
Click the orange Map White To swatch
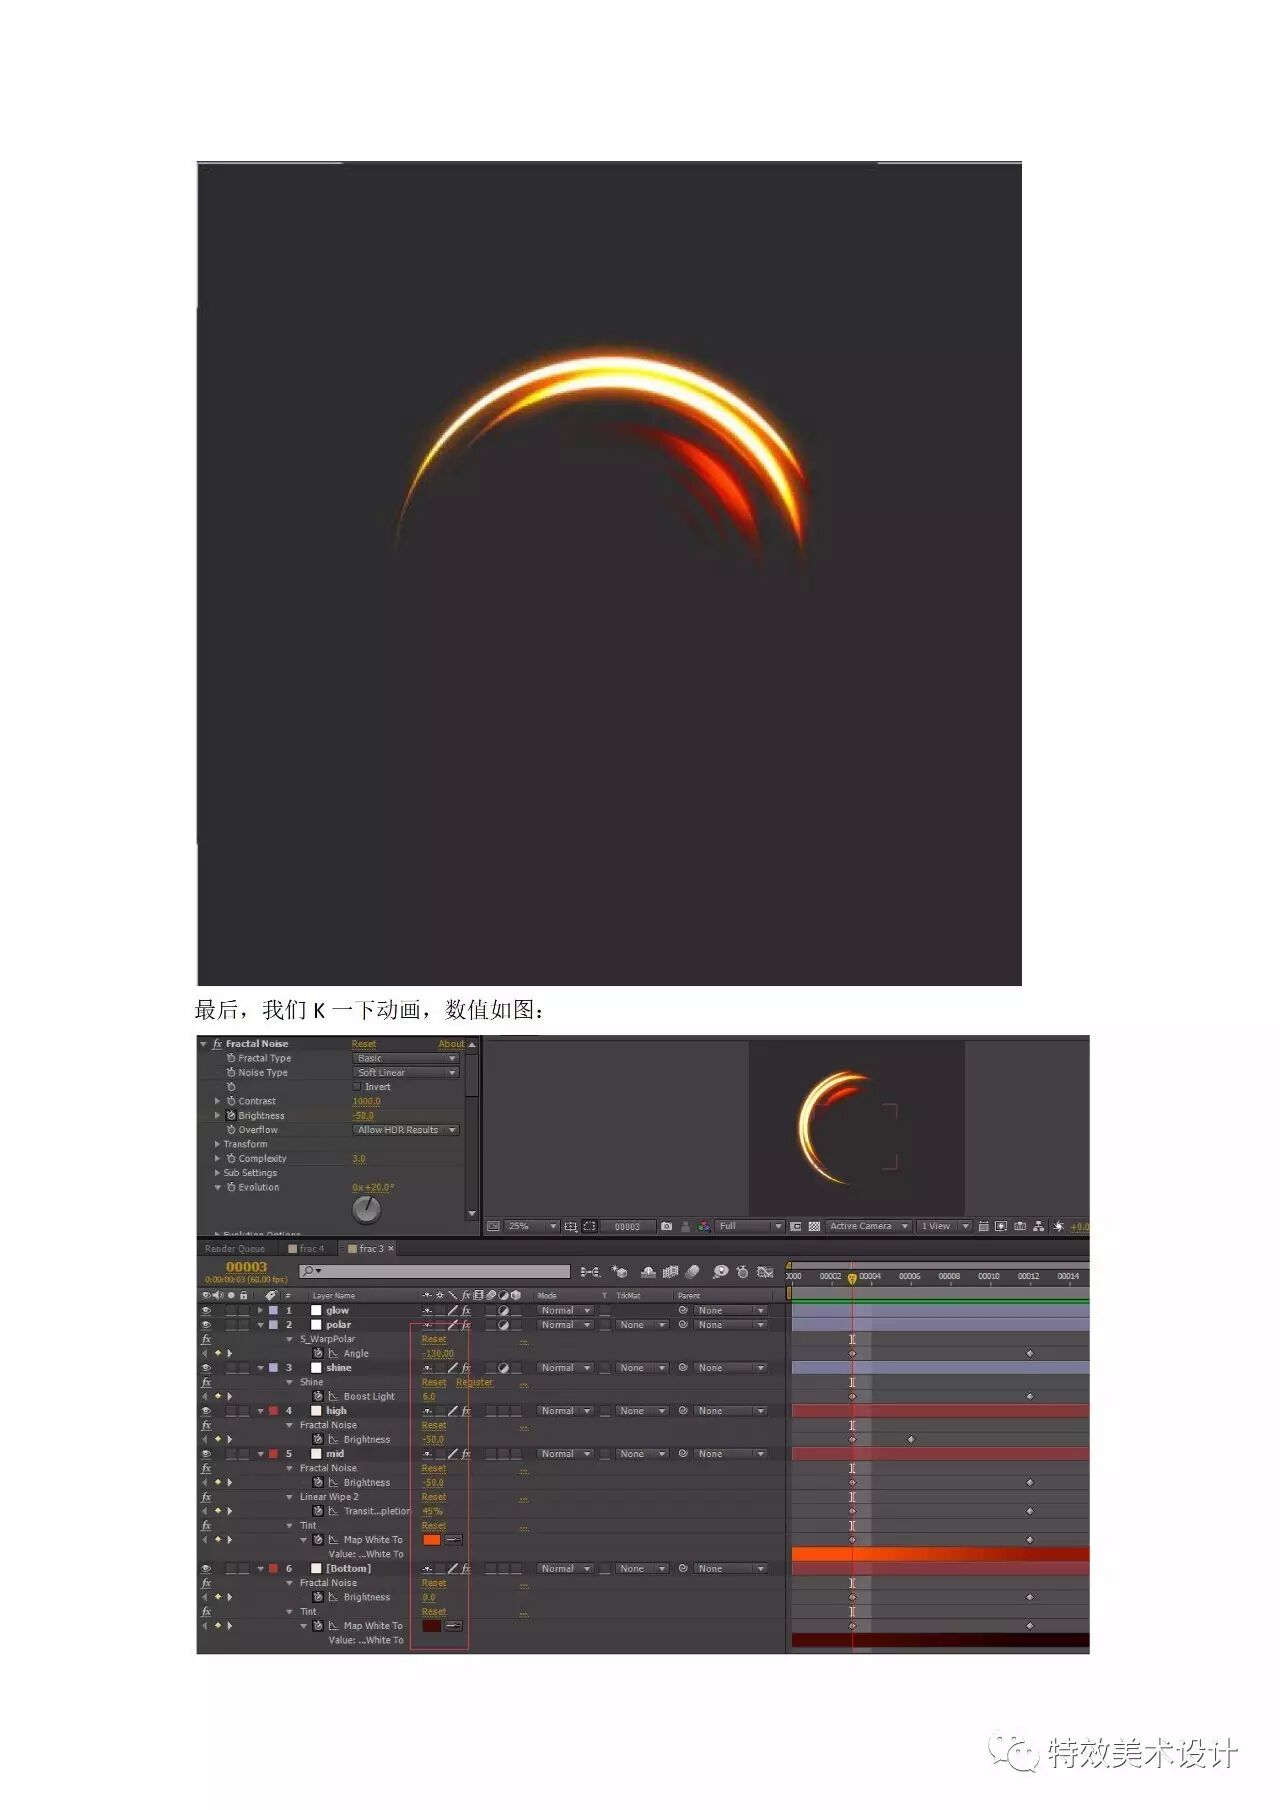click(431, 1540)
